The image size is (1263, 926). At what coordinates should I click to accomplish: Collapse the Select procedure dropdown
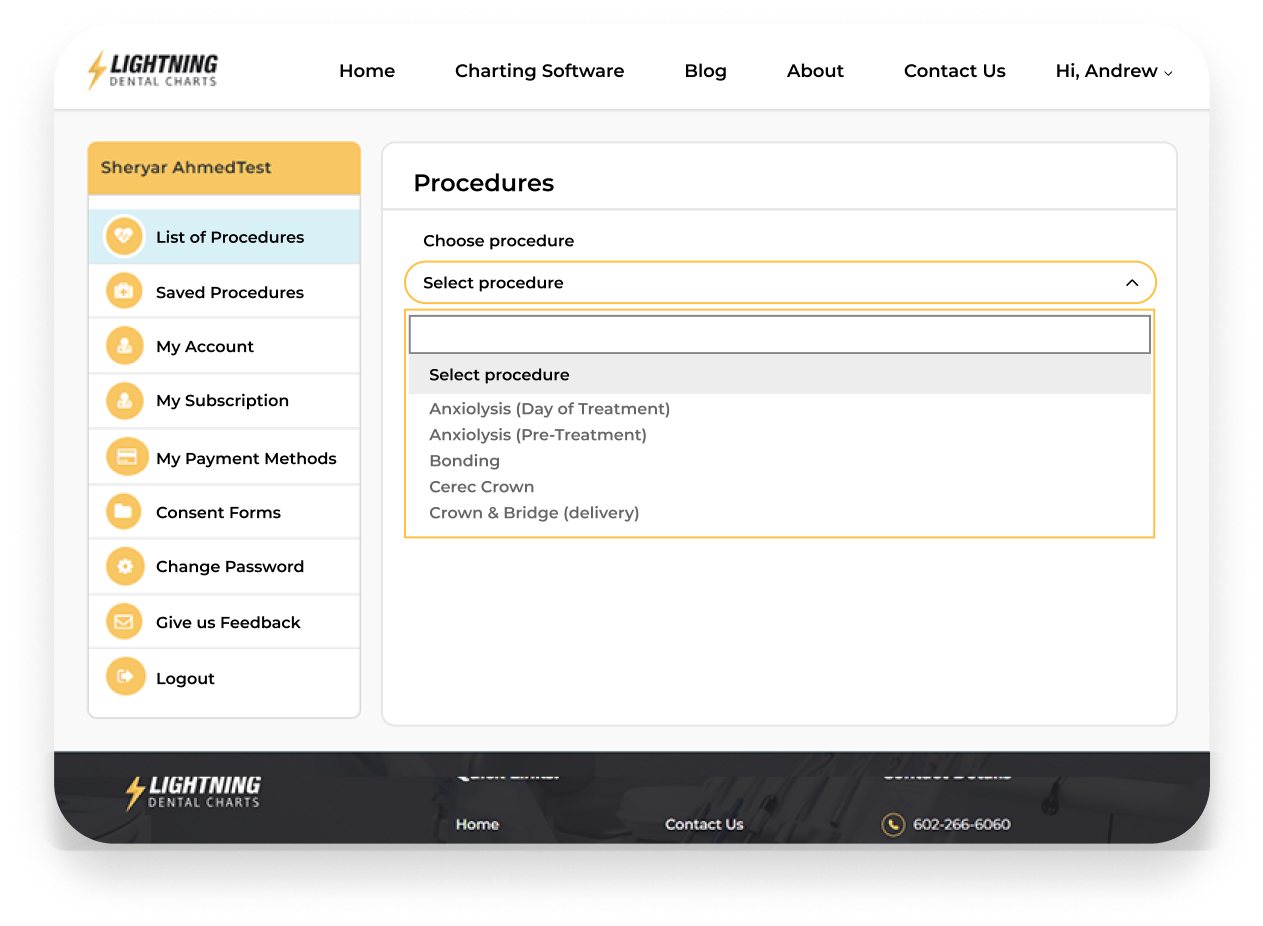tap(1131, 283)
